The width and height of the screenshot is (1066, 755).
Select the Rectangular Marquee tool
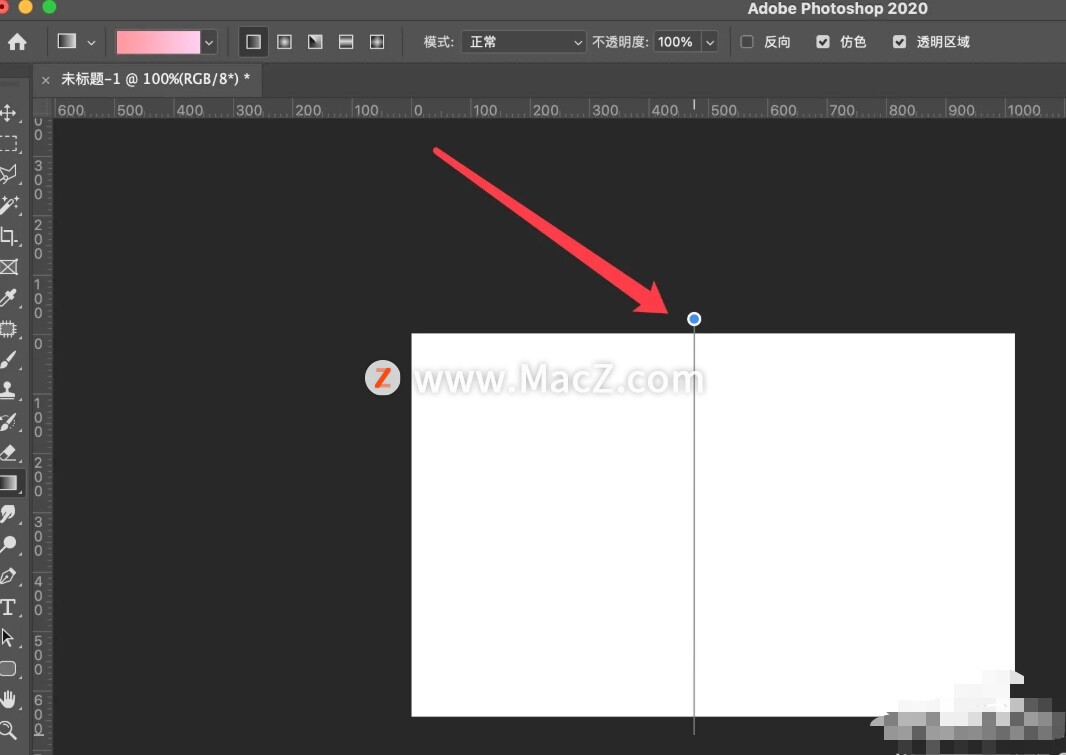coord(9,143)
